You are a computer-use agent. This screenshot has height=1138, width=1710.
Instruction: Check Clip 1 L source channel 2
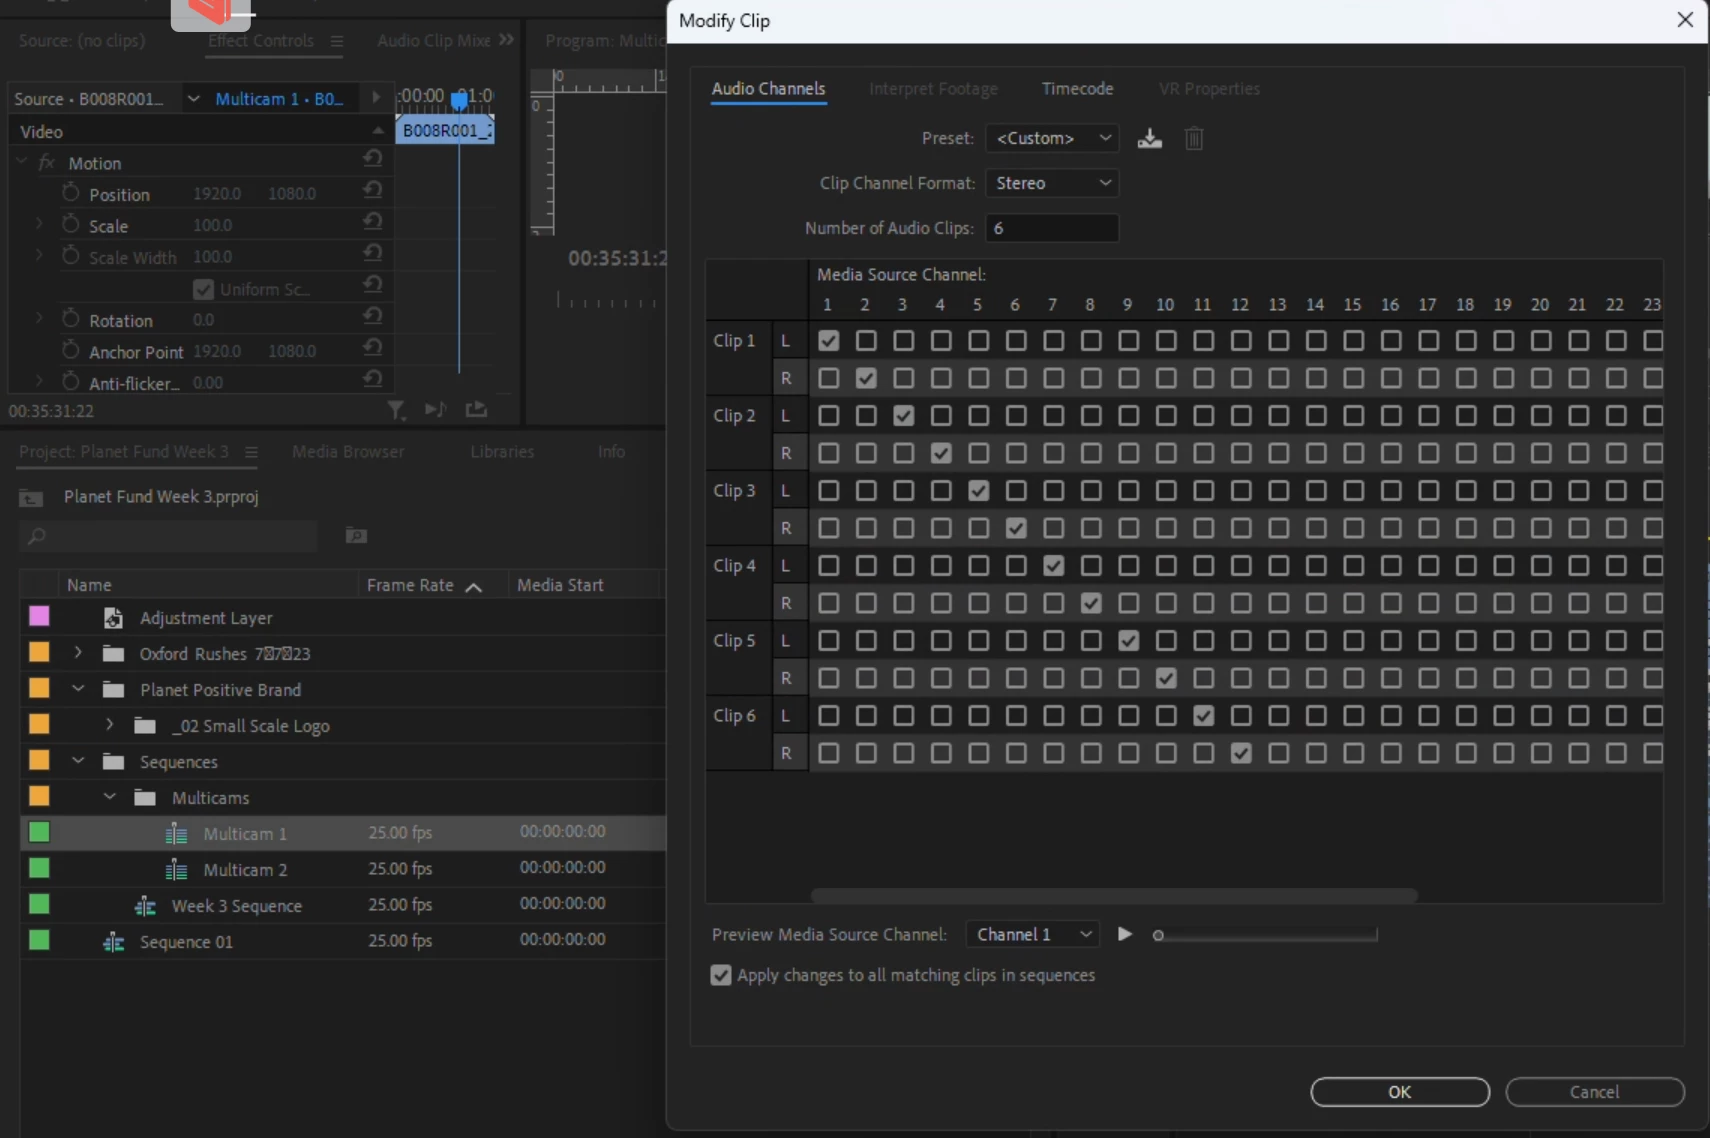click(x=866, y=341)
